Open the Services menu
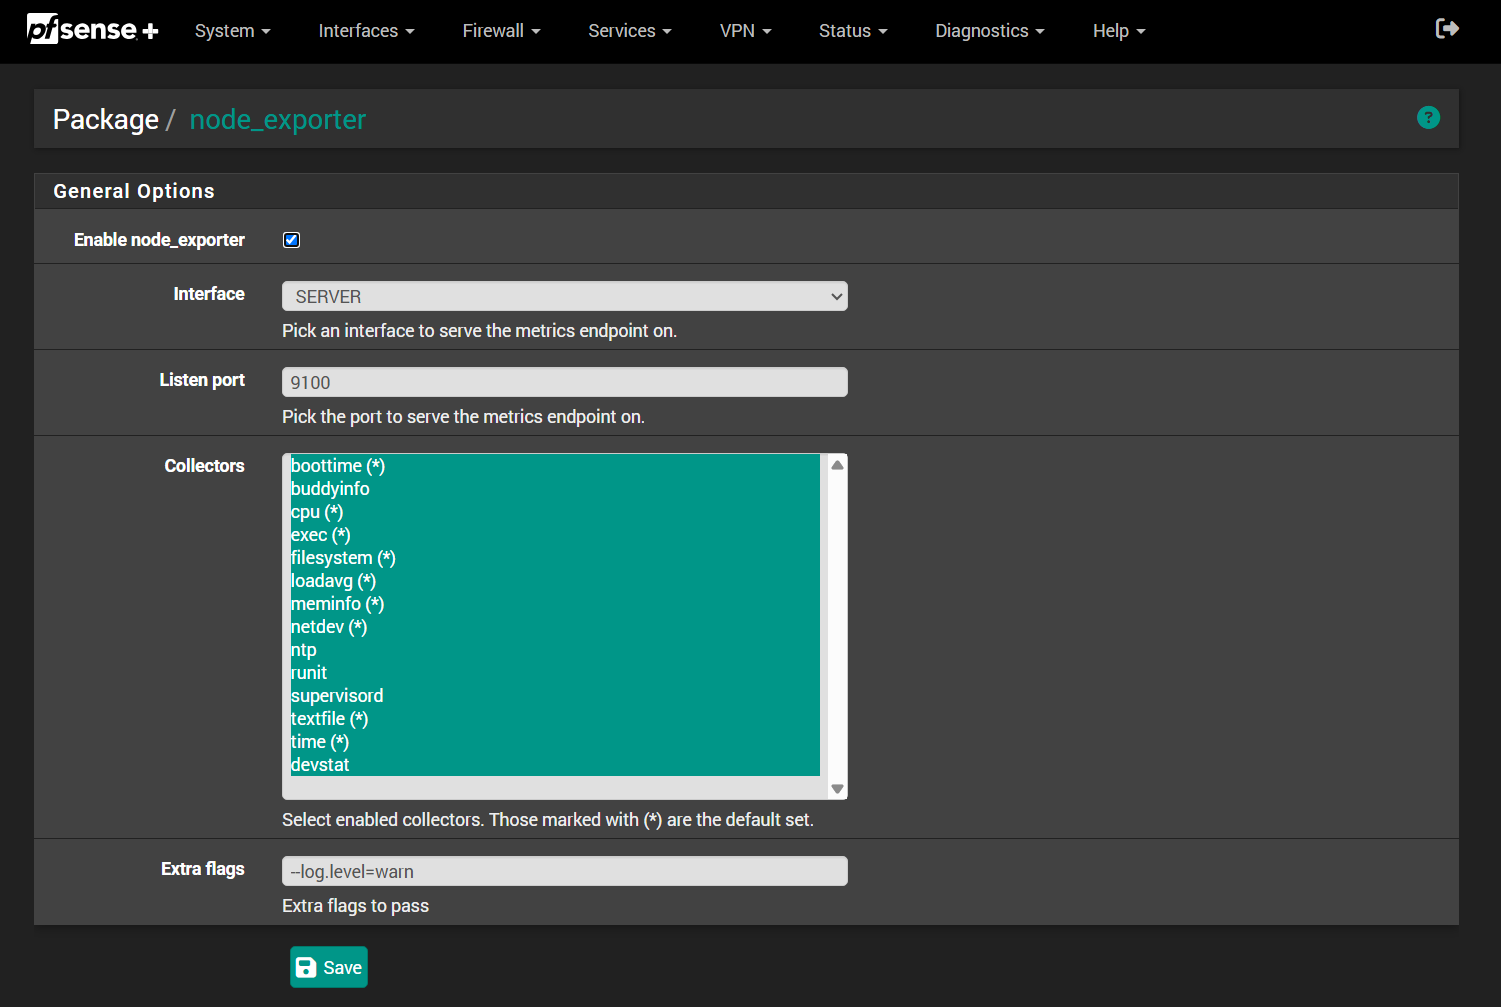 (x=630, y=31)
